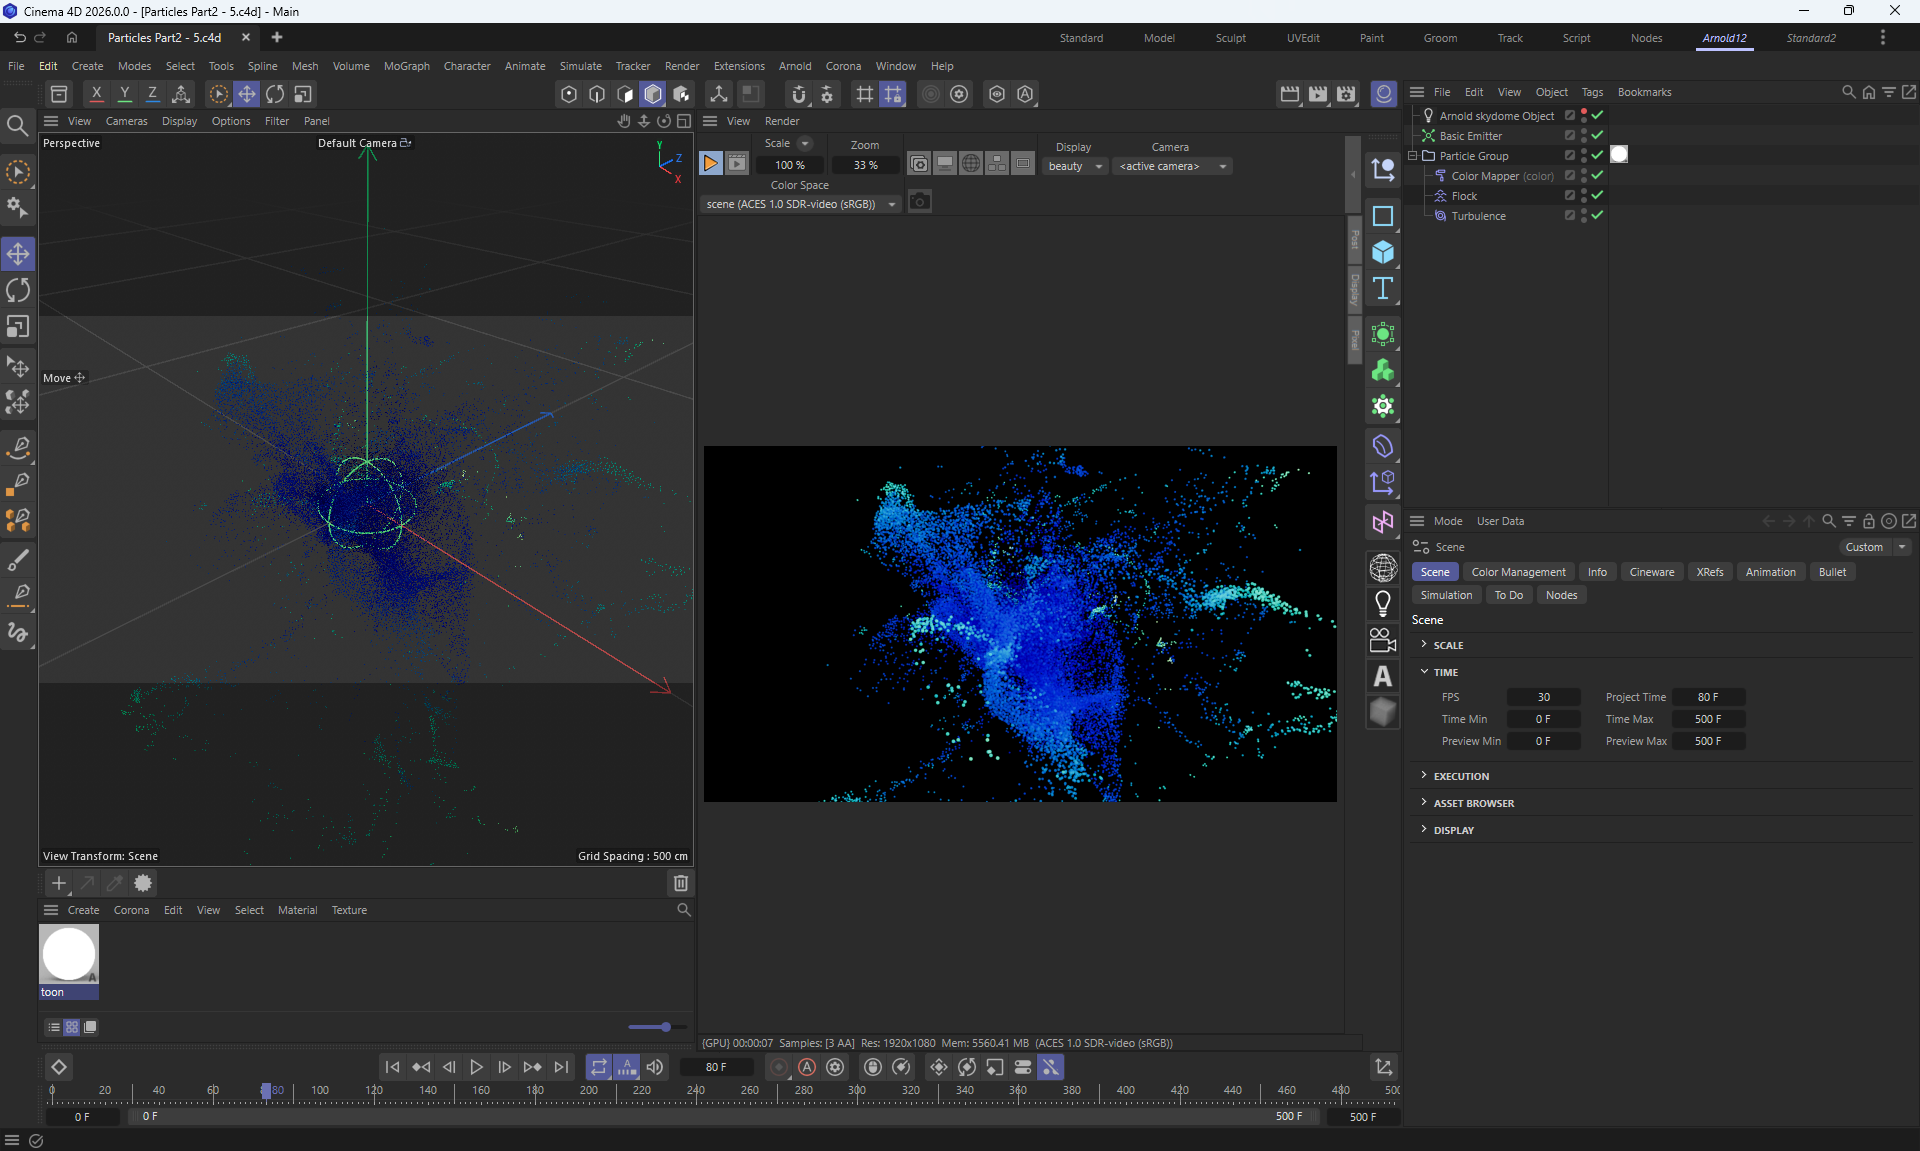This screenshot has width=1920, height=1151.
Task: Select the Rotate tool in left toolbar
Action: click(18, 290)
